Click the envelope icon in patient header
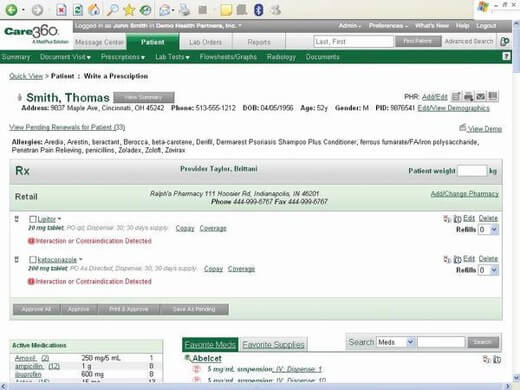Screen dimensions: 520x390 [480, 96]
